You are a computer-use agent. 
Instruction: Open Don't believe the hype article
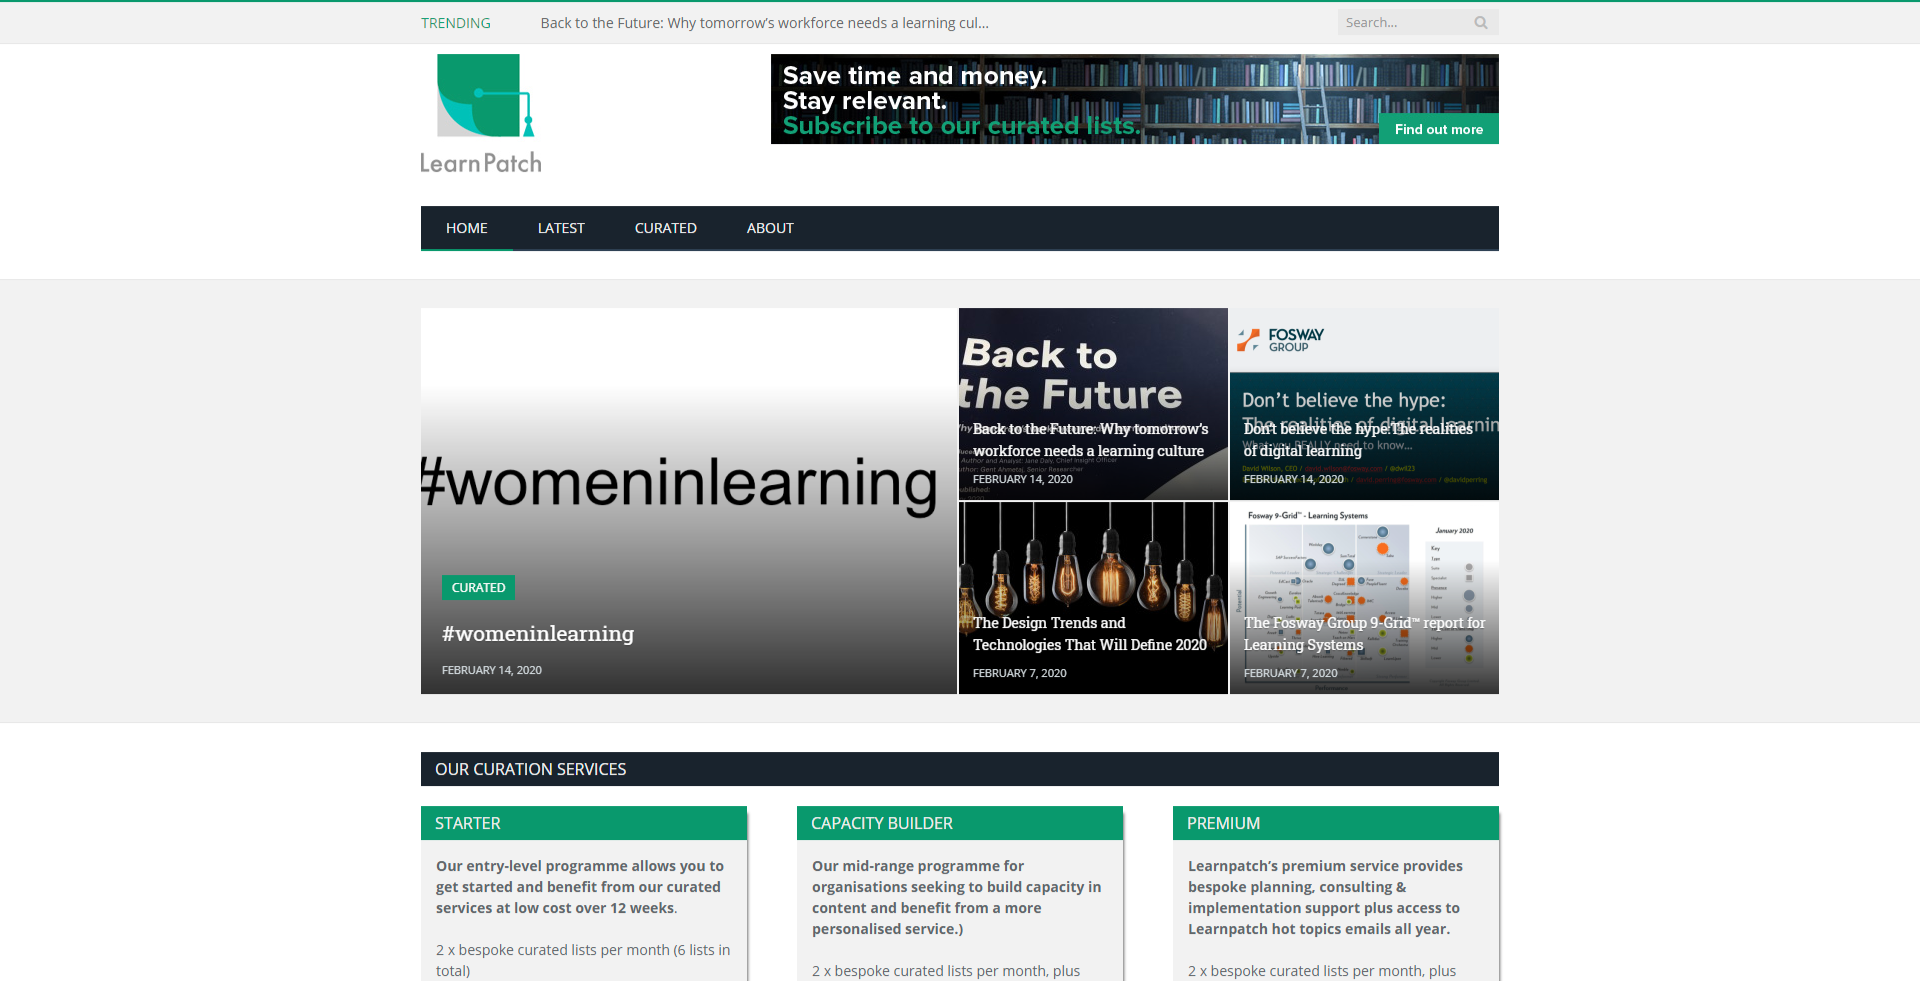[x=1358, y=440]
